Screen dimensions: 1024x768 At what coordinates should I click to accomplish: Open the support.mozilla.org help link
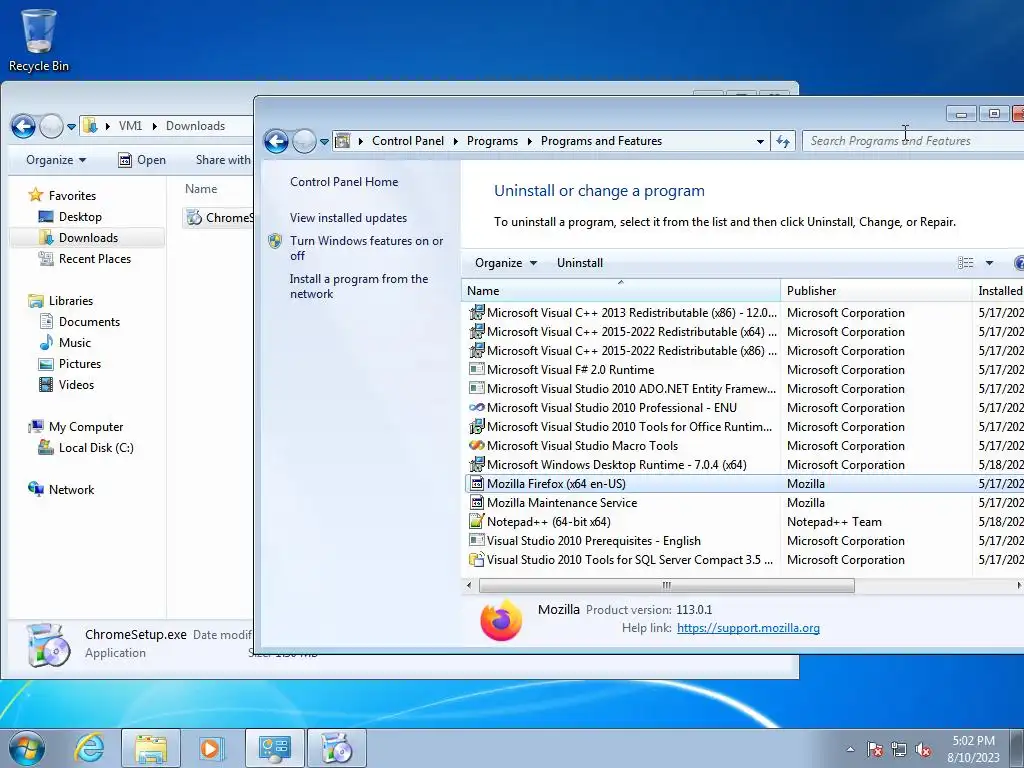click(x=748, y=628)
